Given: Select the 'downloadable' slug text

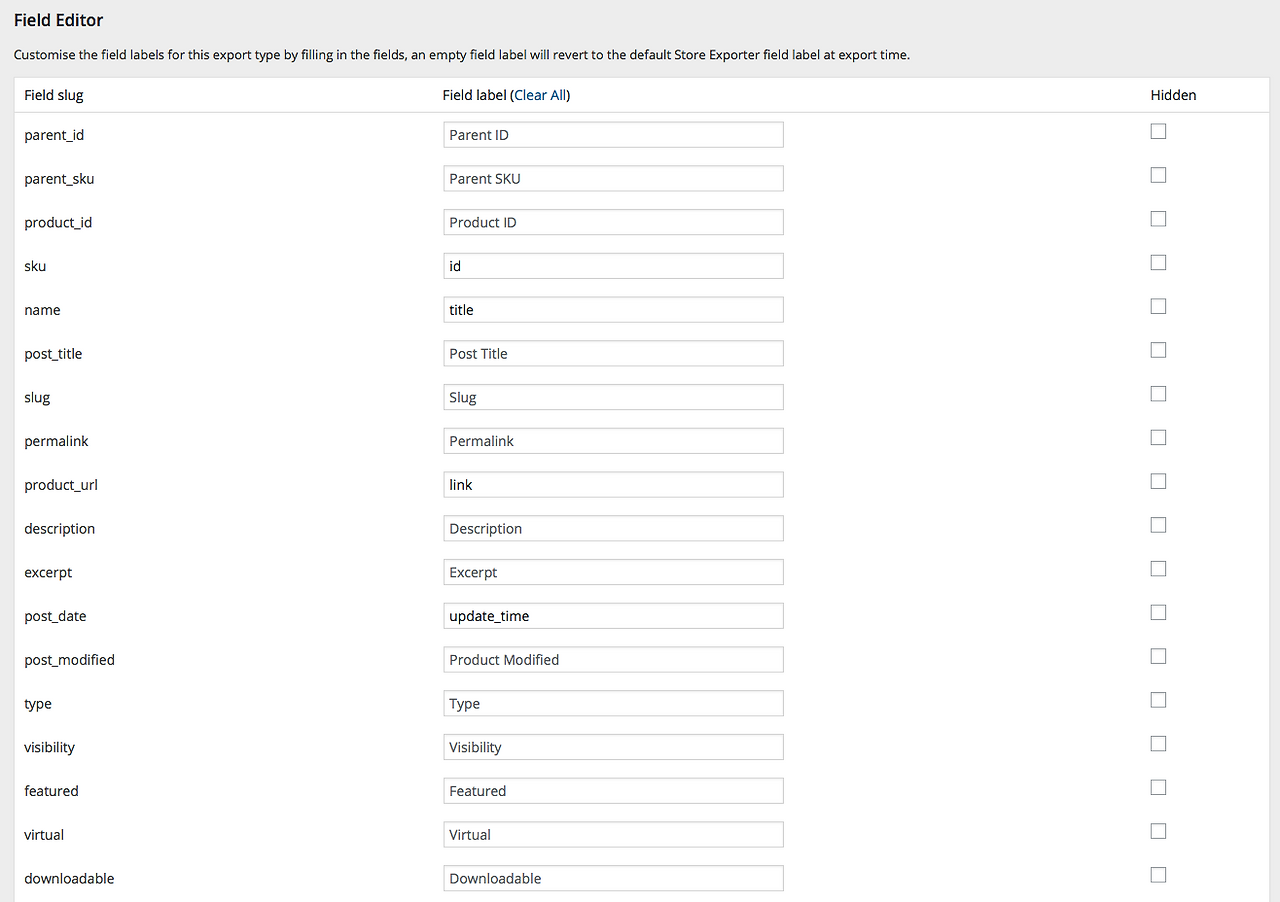Looking at the screenshot, I should click(x=69, y=879).
